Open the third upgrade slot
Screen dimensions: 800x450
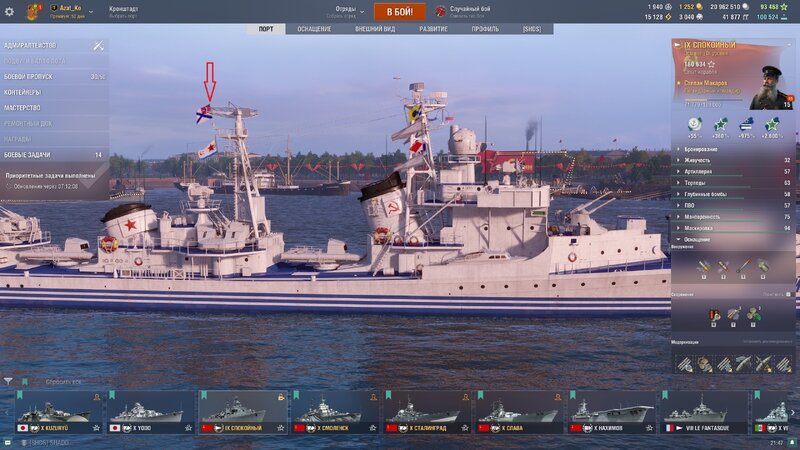[x=724, y=364]
